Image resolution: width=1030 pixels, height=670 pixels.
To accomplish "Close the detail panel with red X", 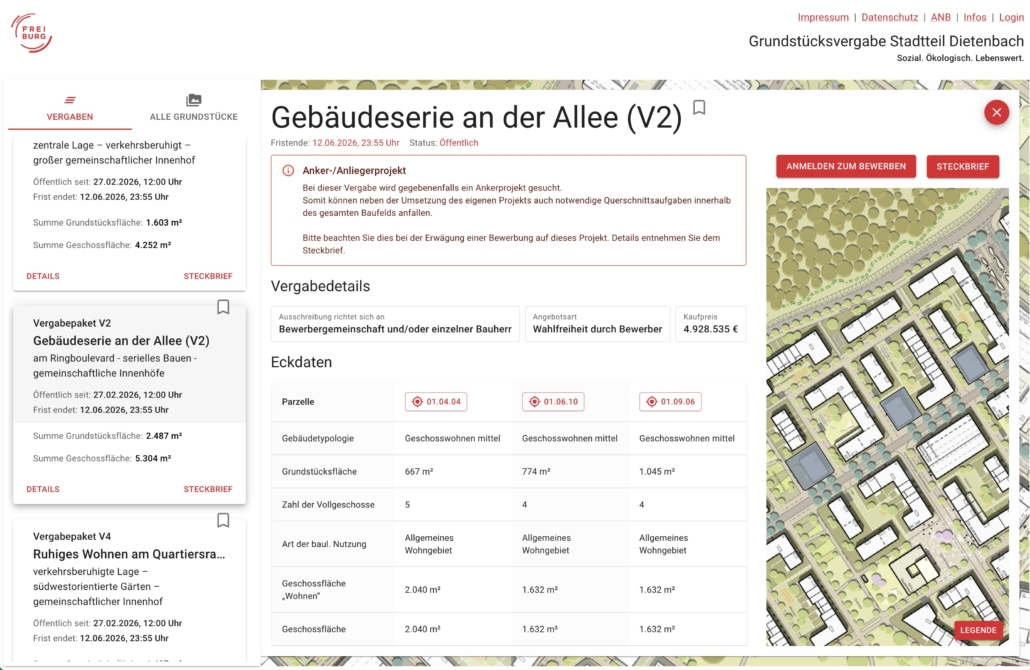I will pyautogui.click(x=996, y=113).
